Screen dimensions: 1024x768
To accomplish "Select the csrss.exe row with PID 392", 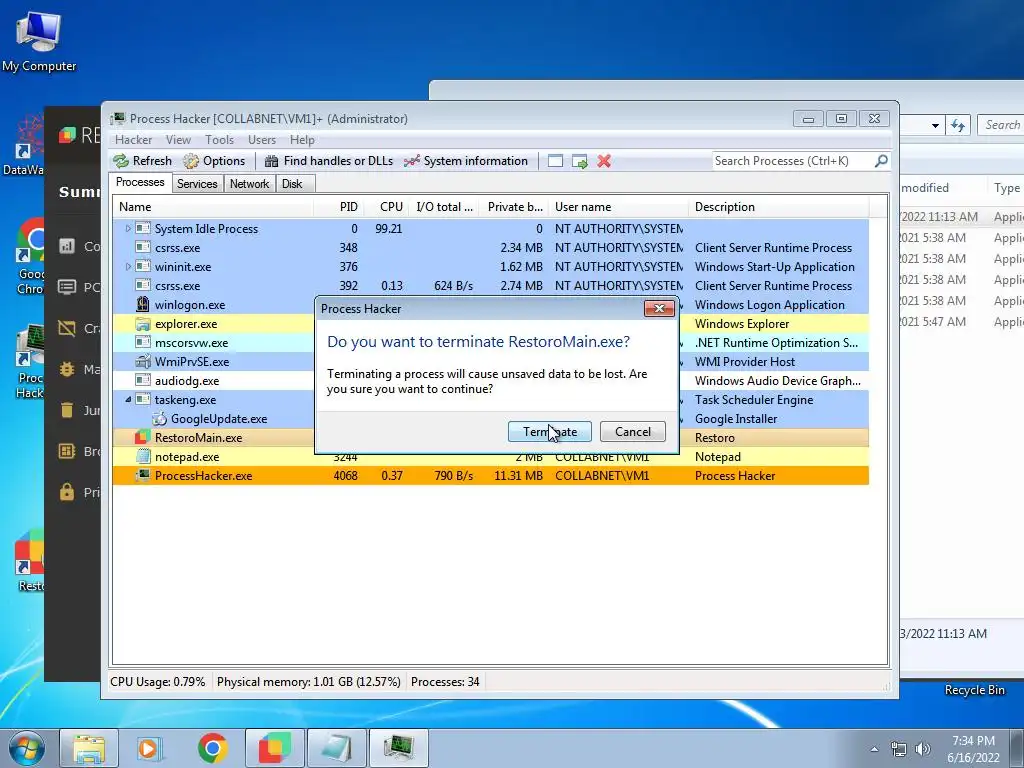I will point(490,285).
